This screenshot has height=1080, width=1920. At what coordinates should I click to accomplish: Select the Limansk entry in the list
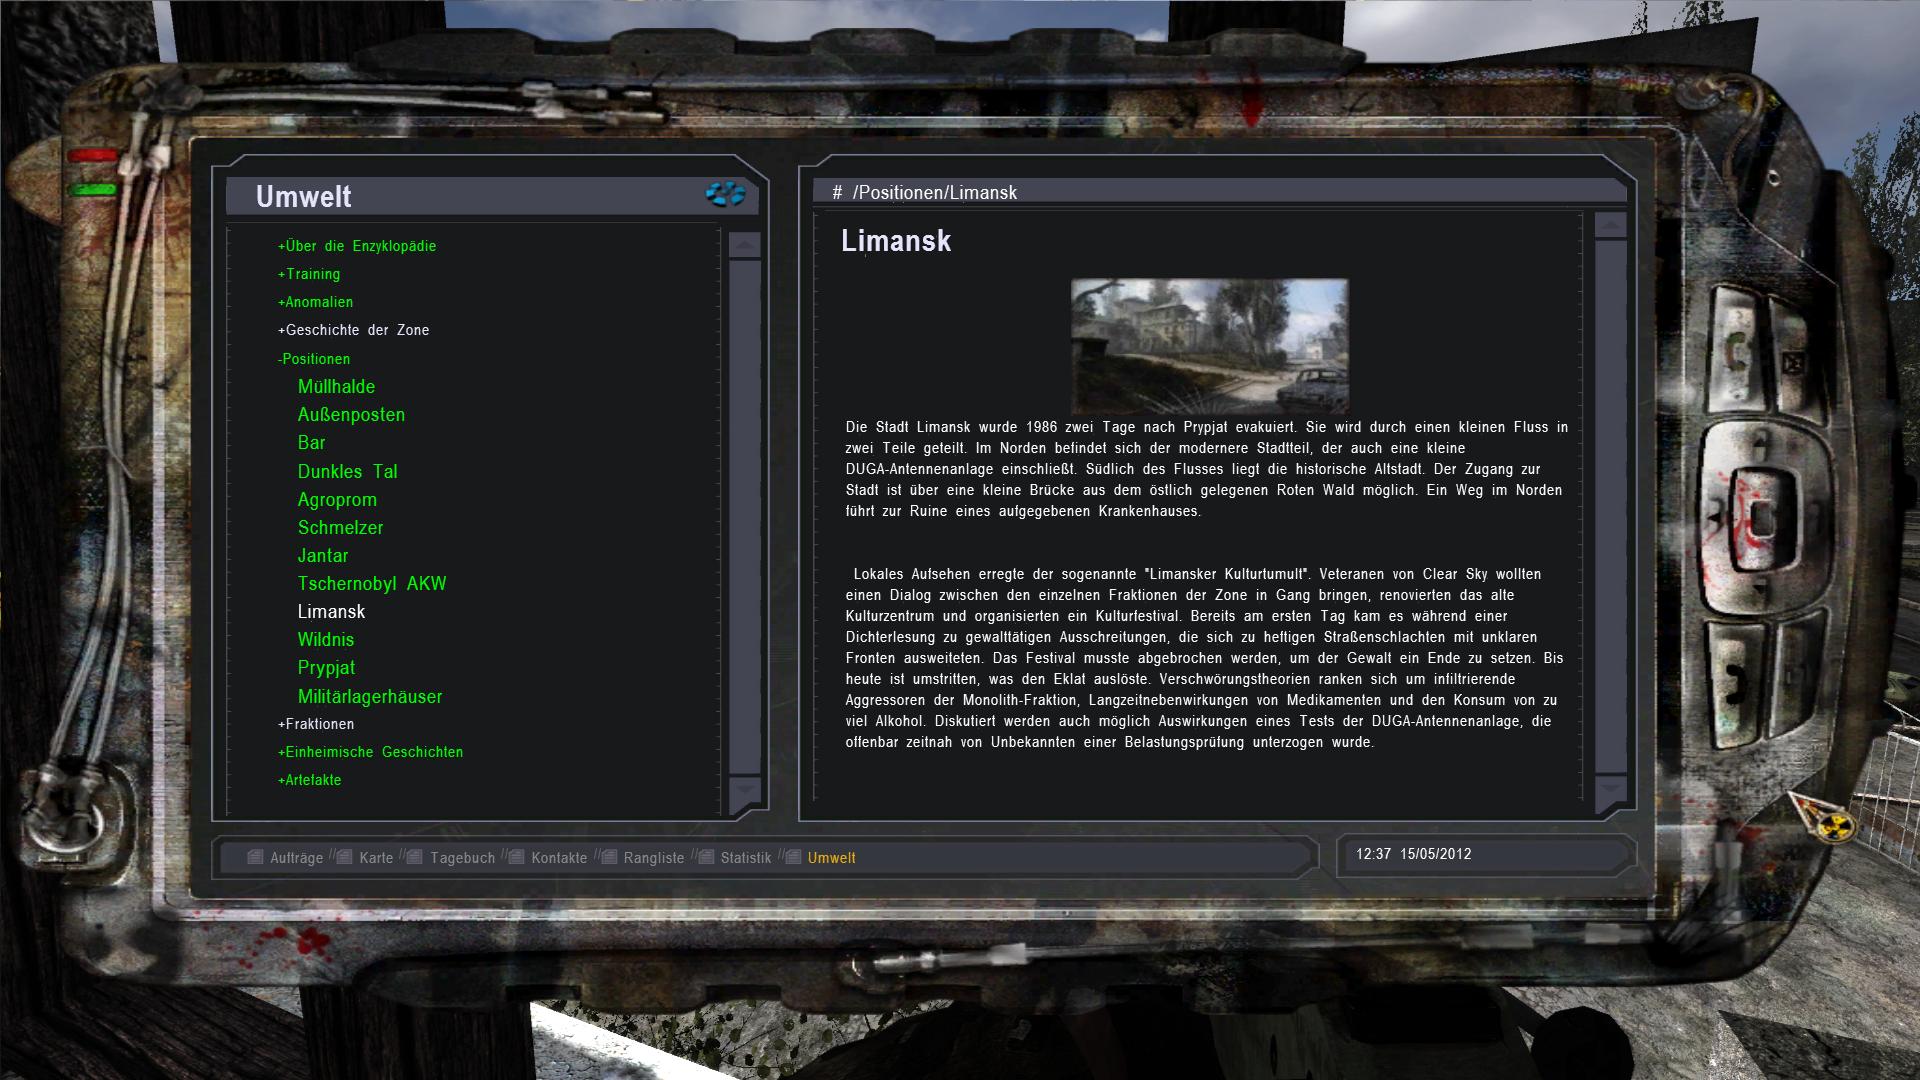(331, 612)
